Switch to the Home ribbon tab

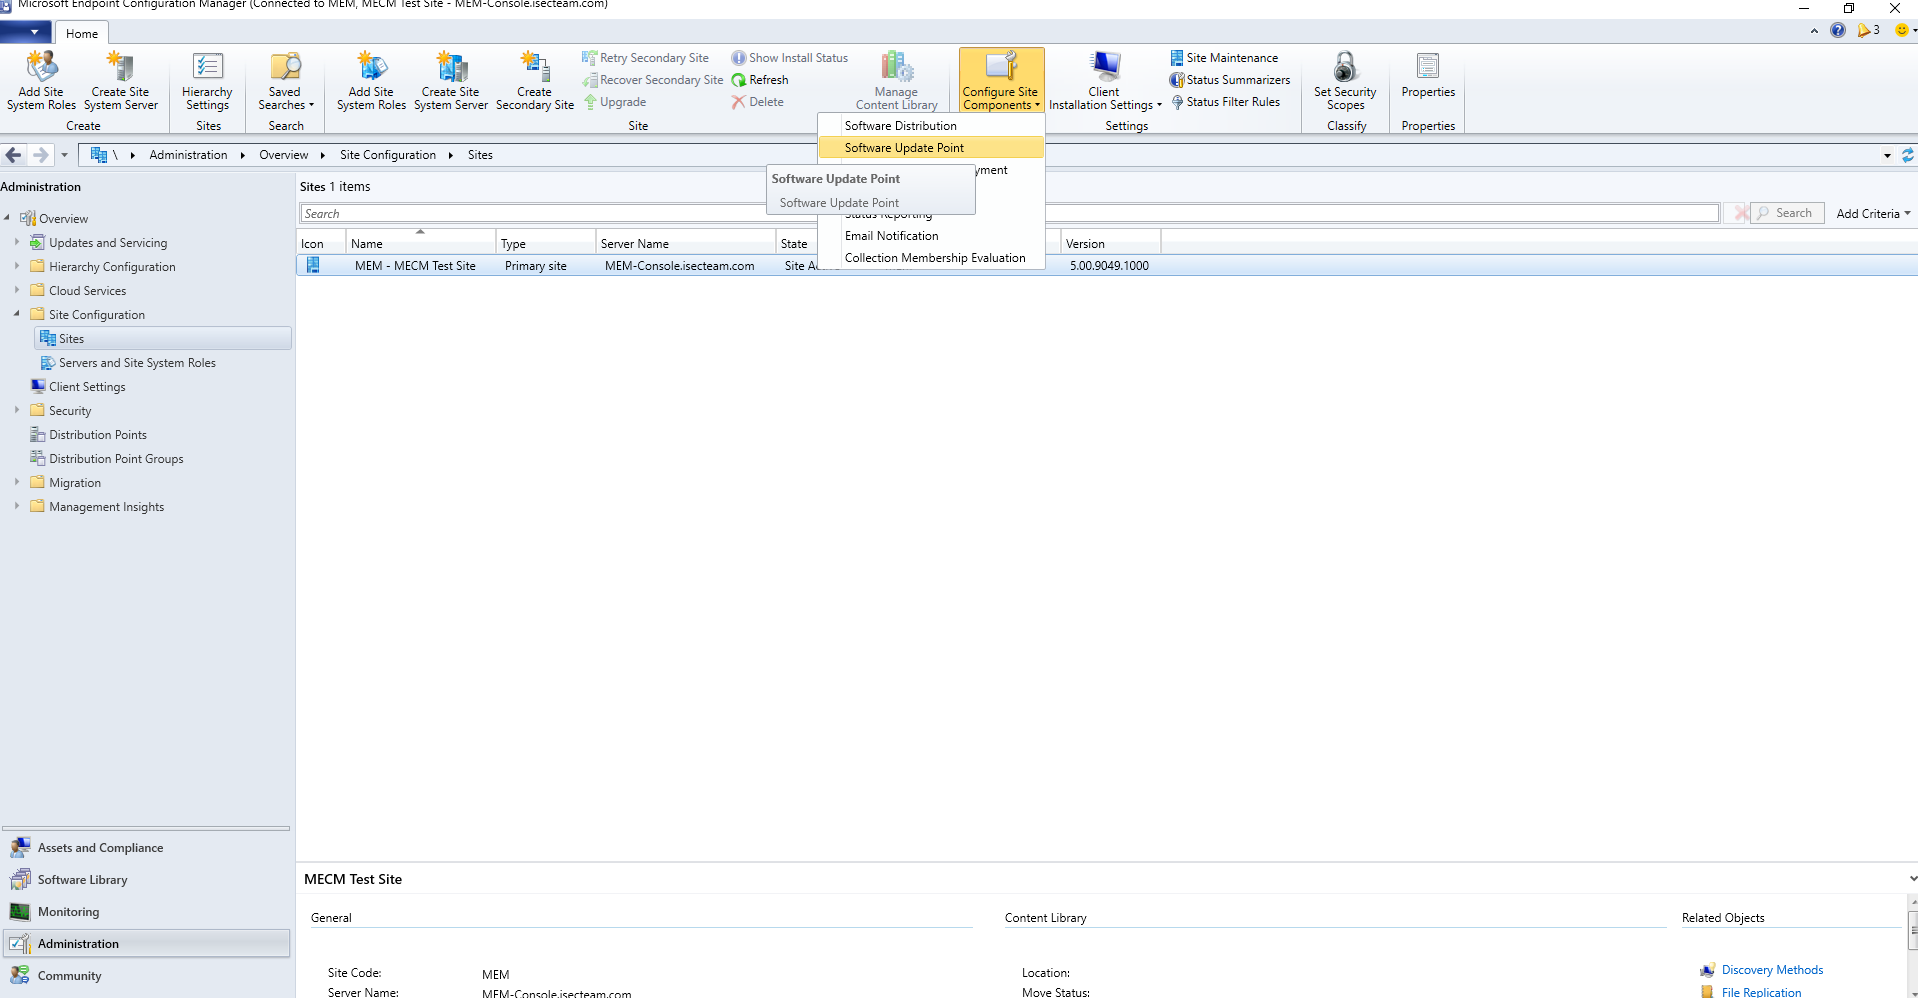tap(81, 32)
